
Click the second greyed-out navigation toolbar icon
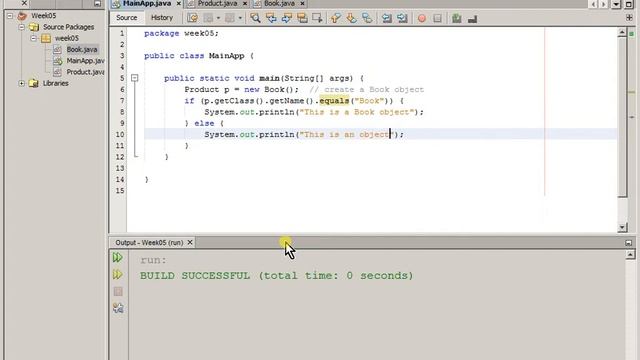coord(230,18)
